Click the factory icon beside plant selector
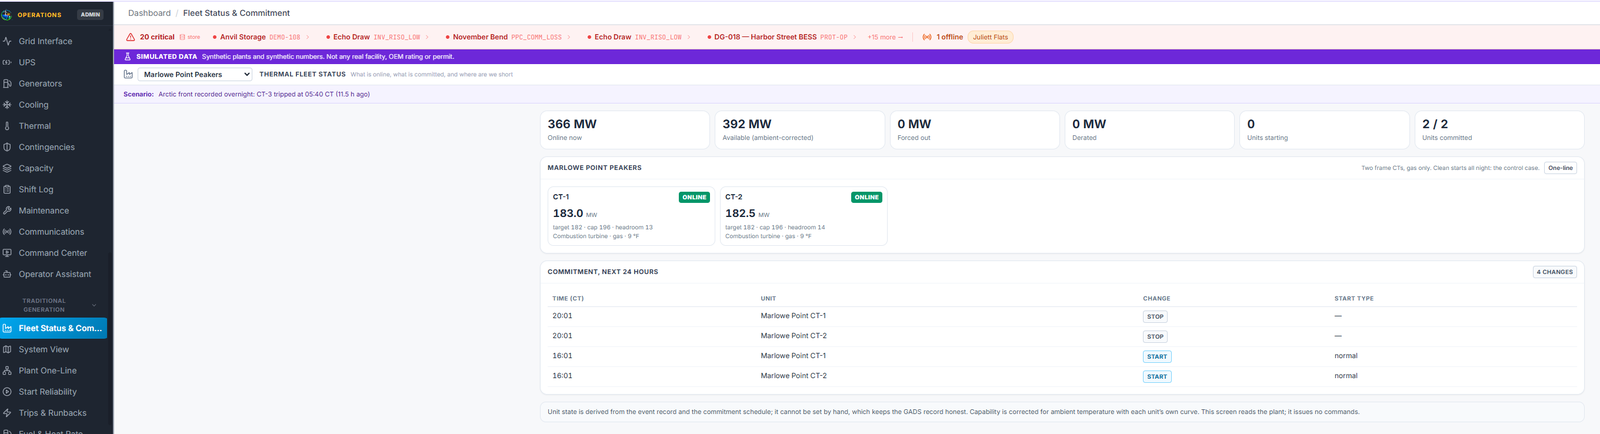This screenshot has height=434, width=1600. coord(128,74)
